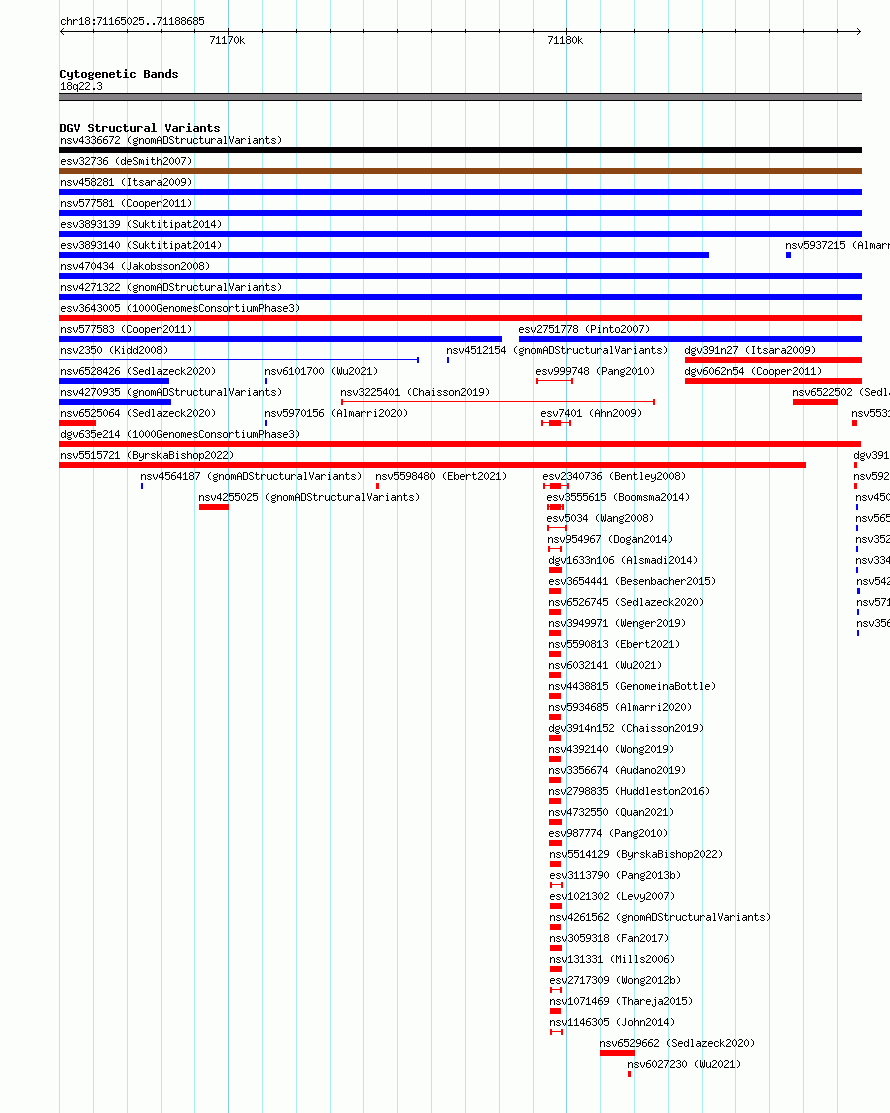Click esv5034 Wang2008 label
Image resolution: width=890 pixels, height=1113 pixels.
pyautogui.click(x=600, y=518)
